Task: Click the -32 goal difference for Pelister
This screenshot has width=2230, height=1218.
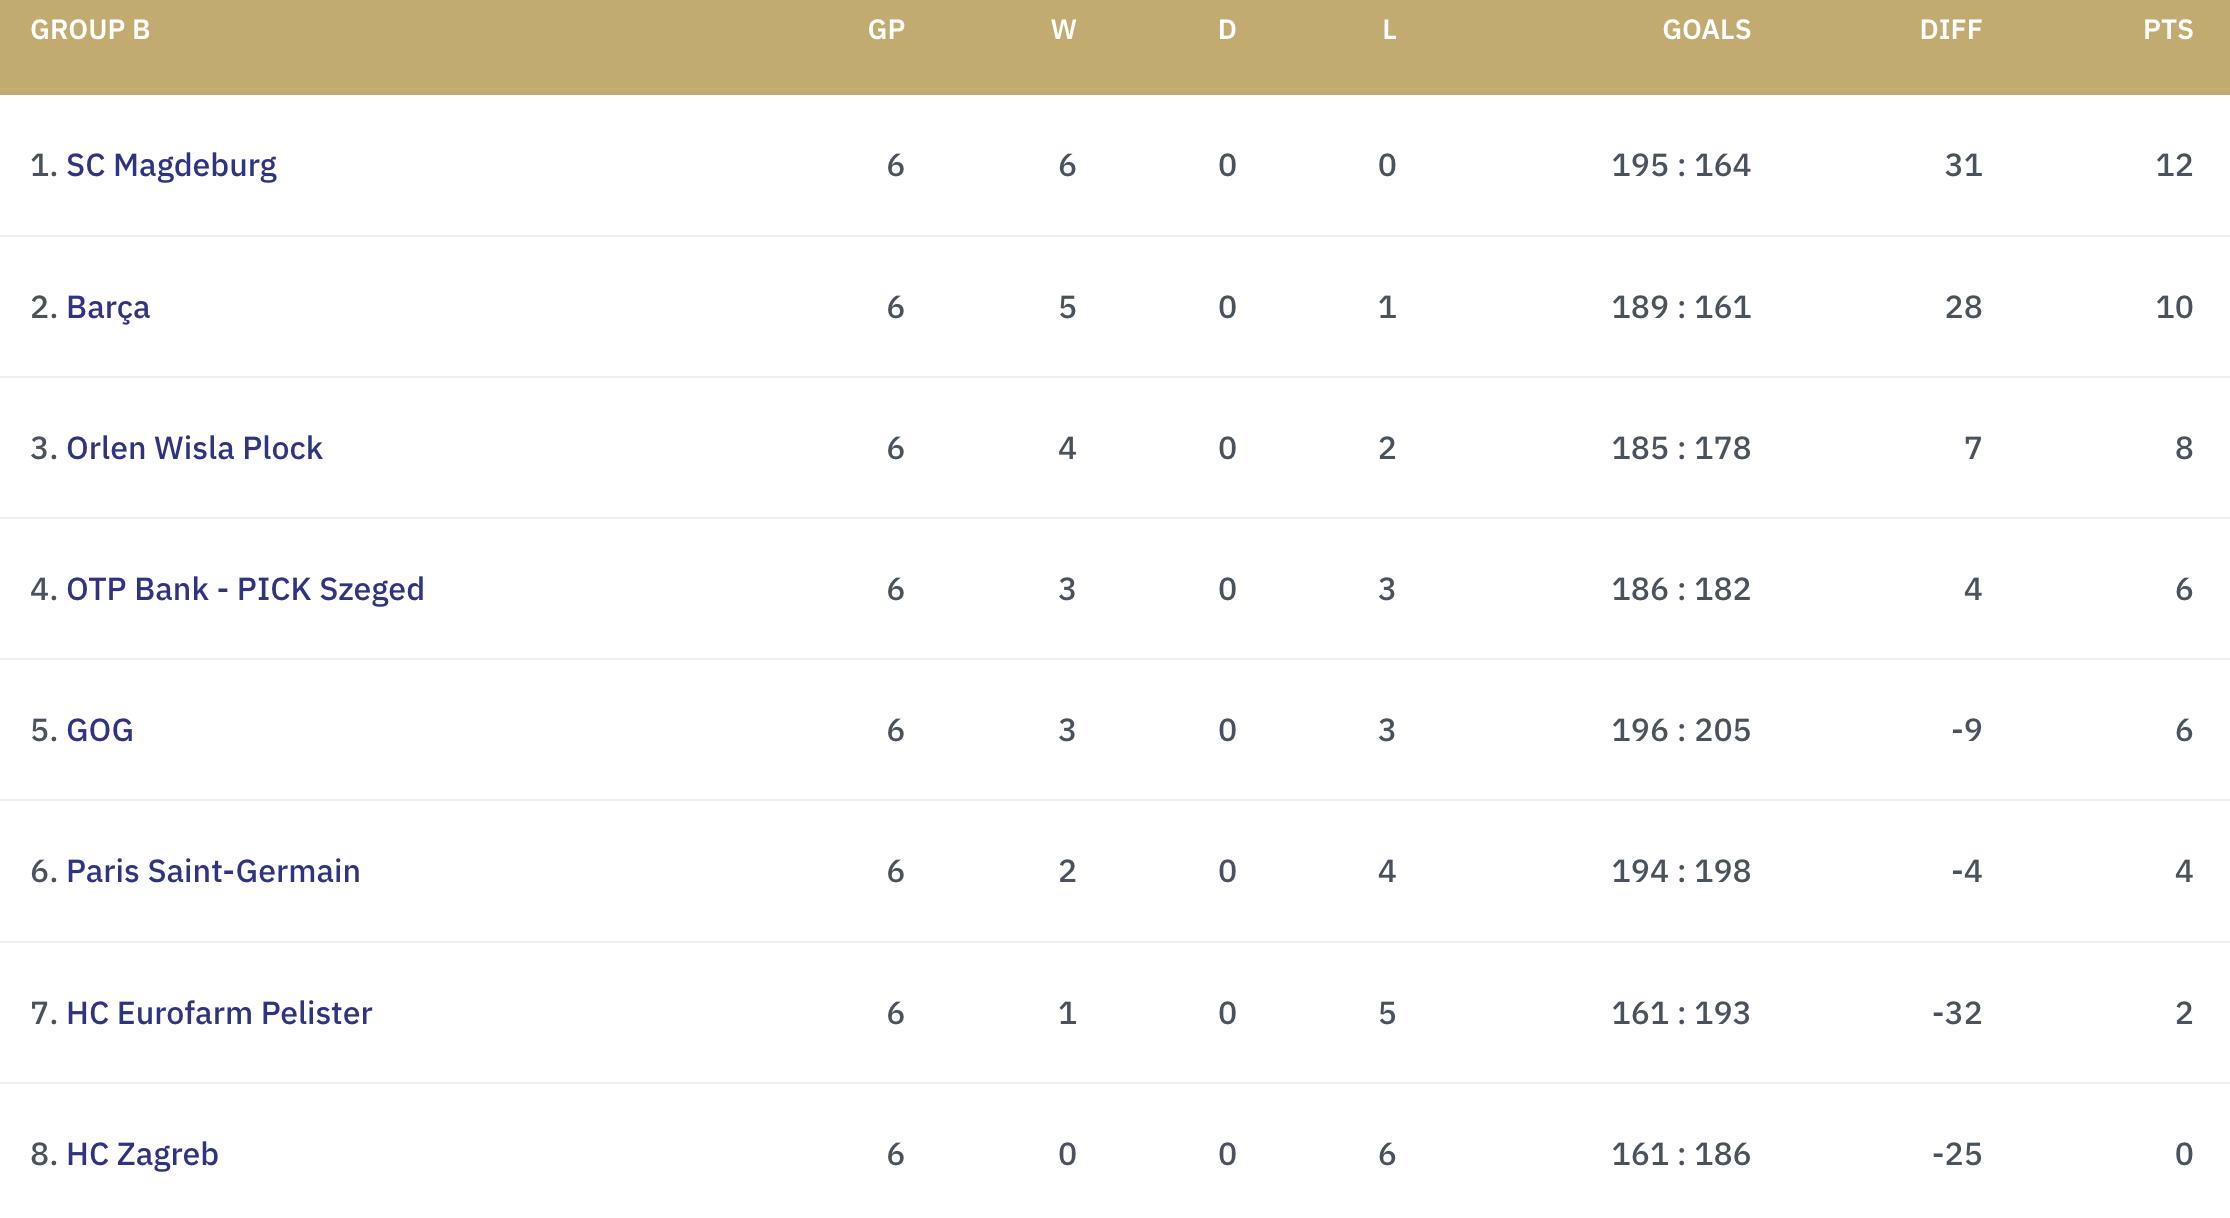Action: click(1956, 1013)
